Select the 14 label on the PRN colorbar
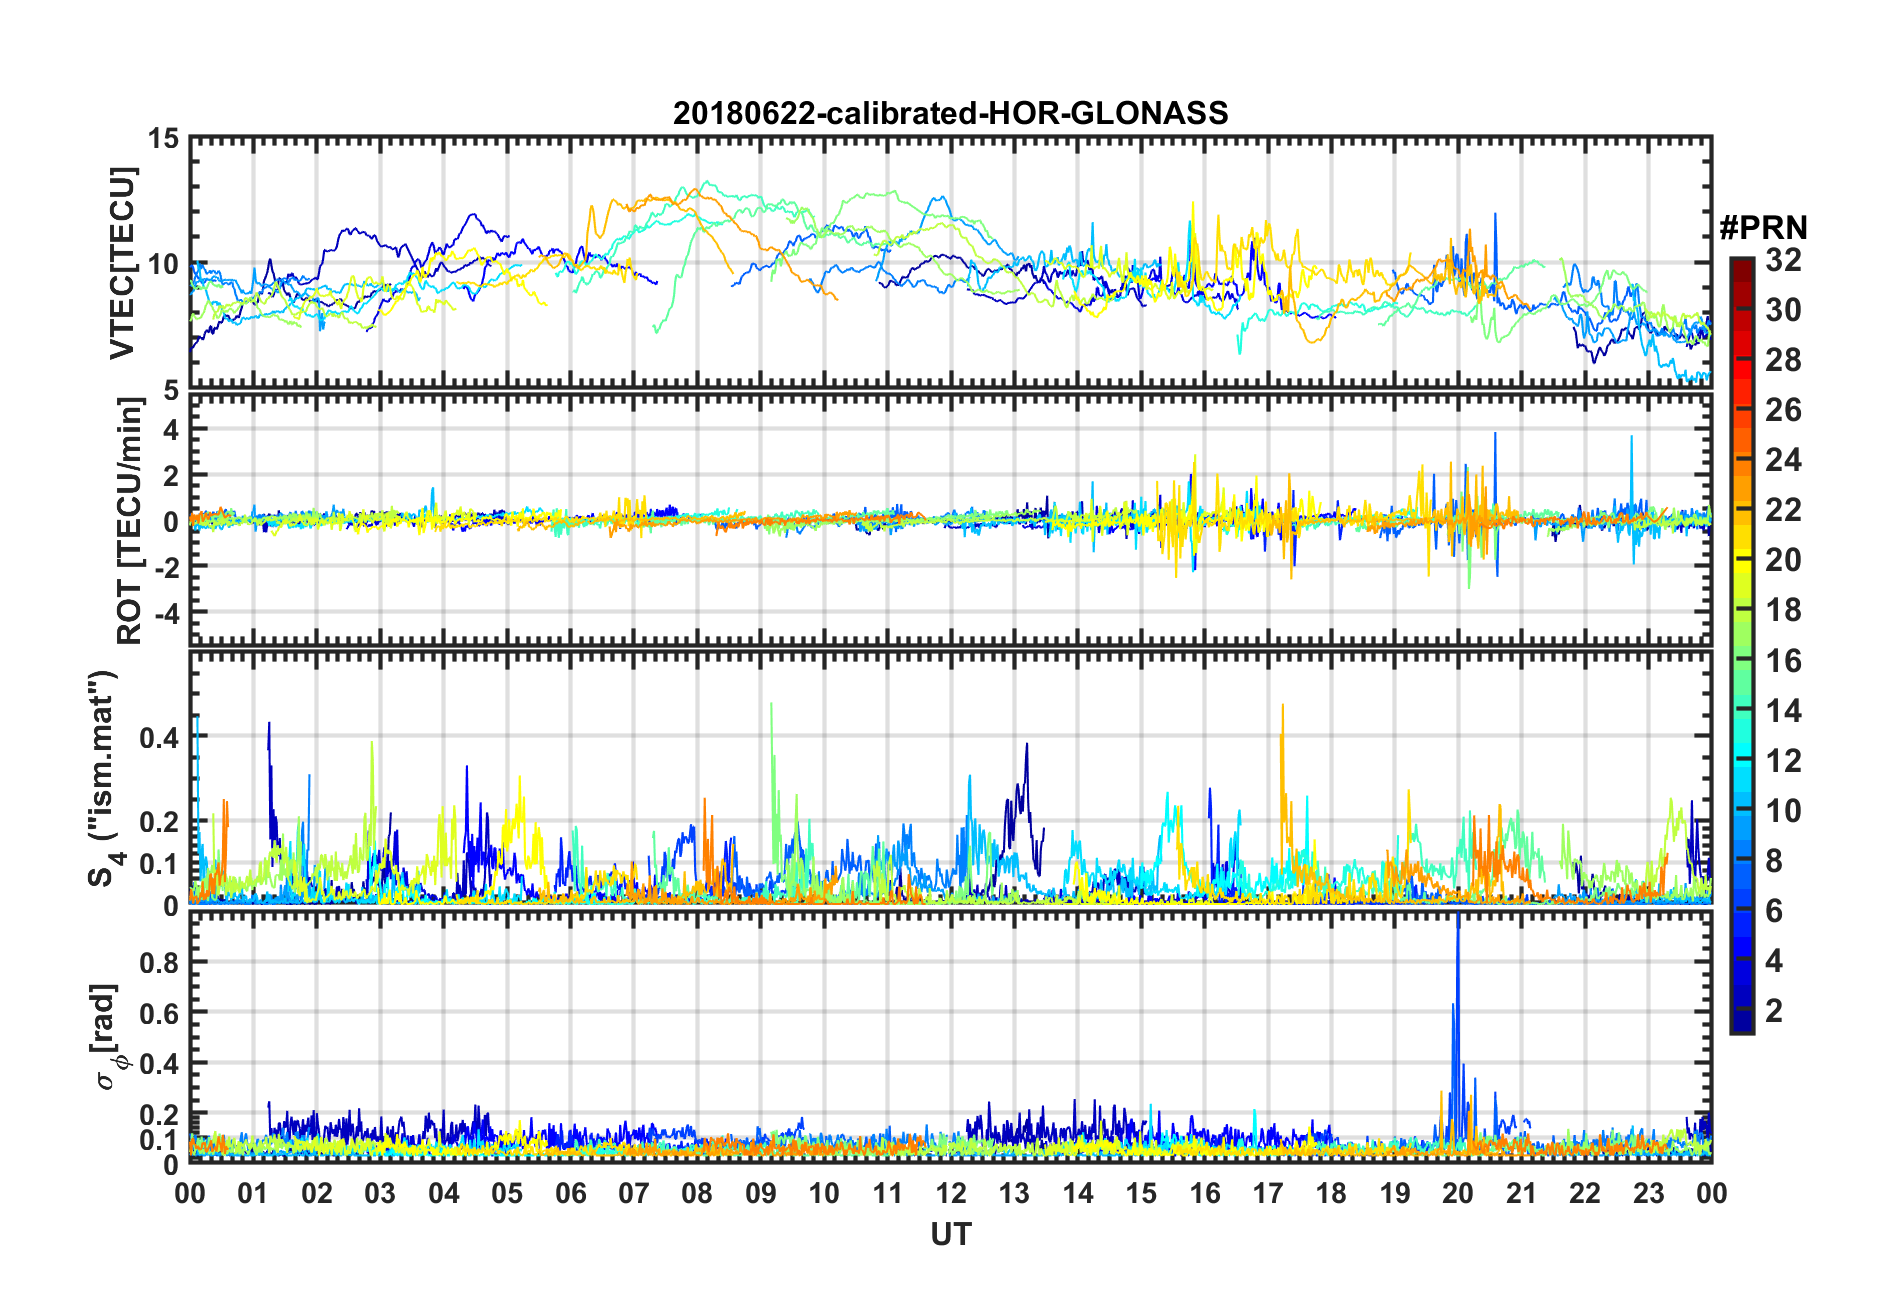Viewport: 1902px width, 1292px height. coord(1783,710)
